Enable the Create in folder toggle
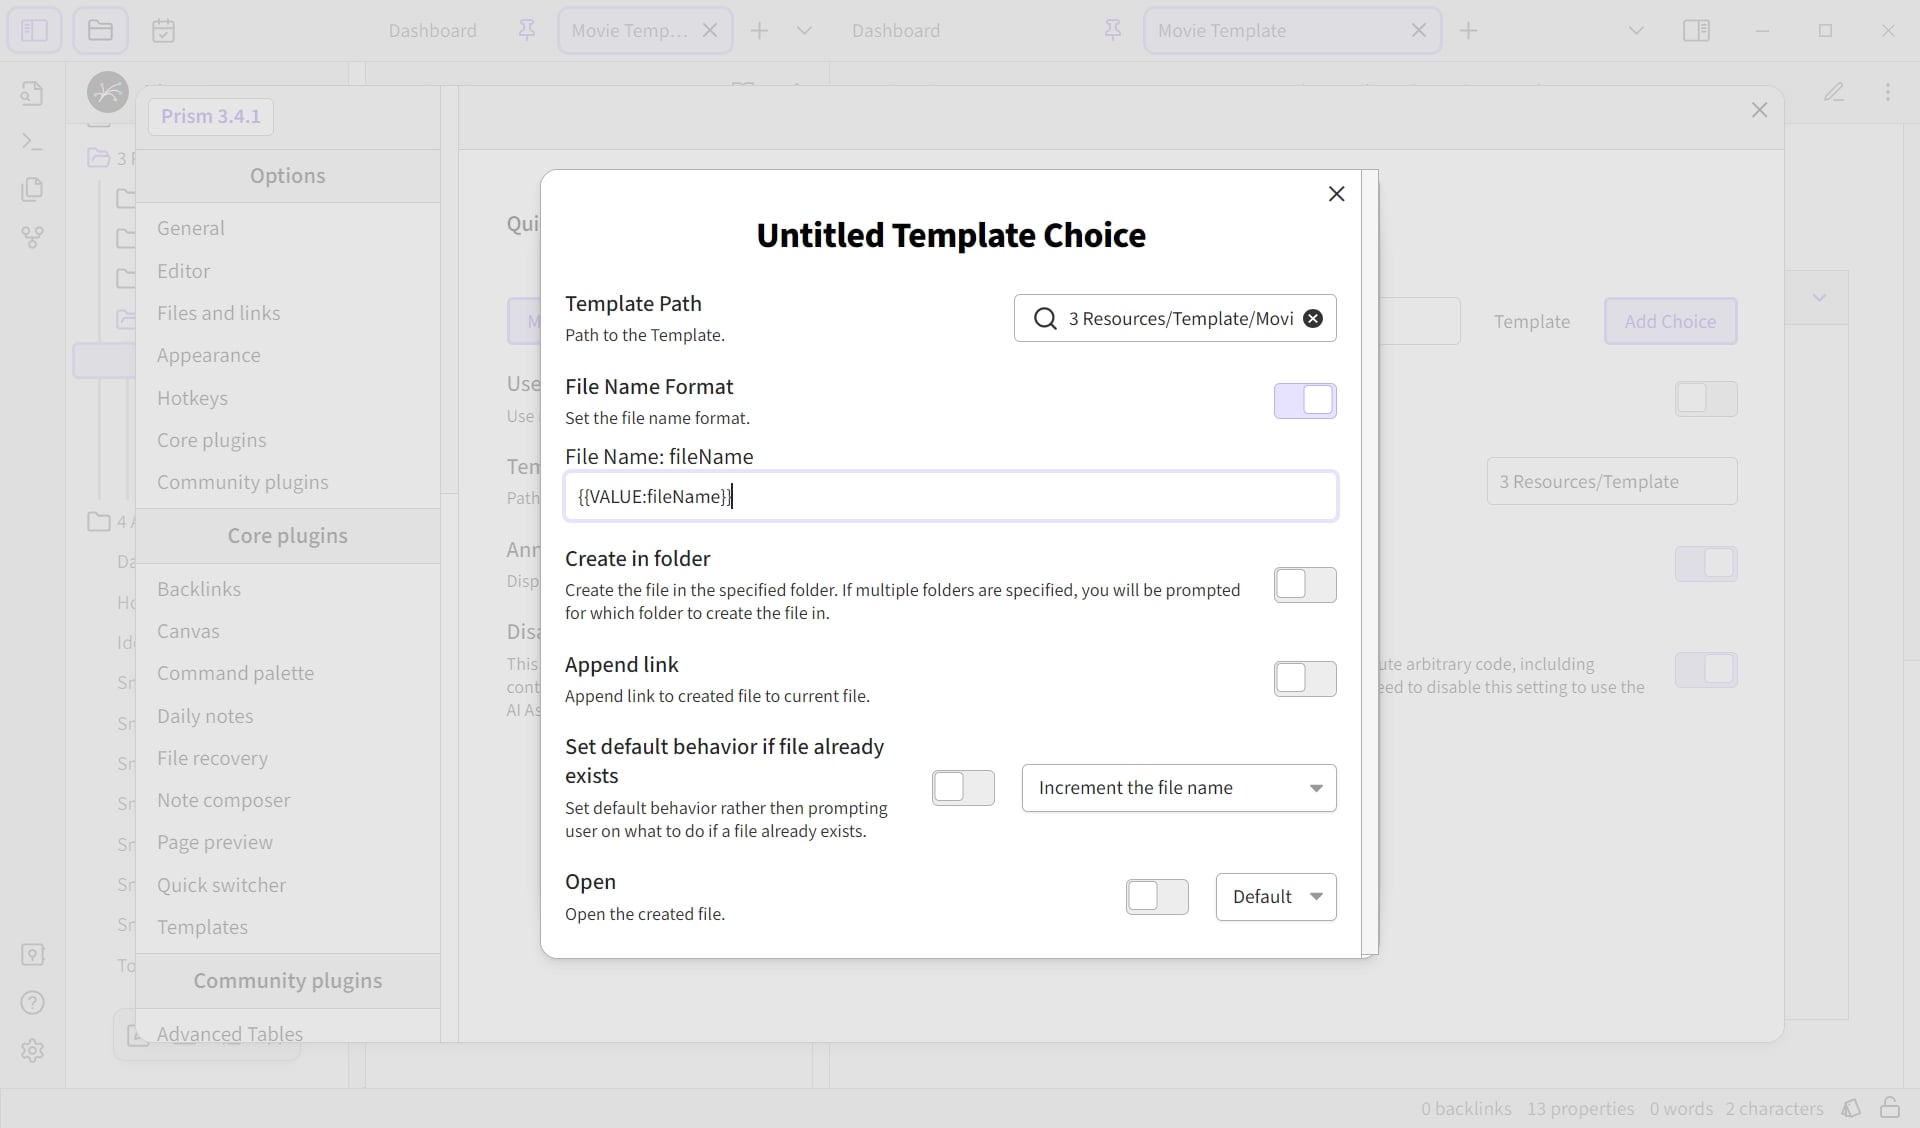The height and width of the screenshot is (1128, 1920). (x=1305, y=585)
